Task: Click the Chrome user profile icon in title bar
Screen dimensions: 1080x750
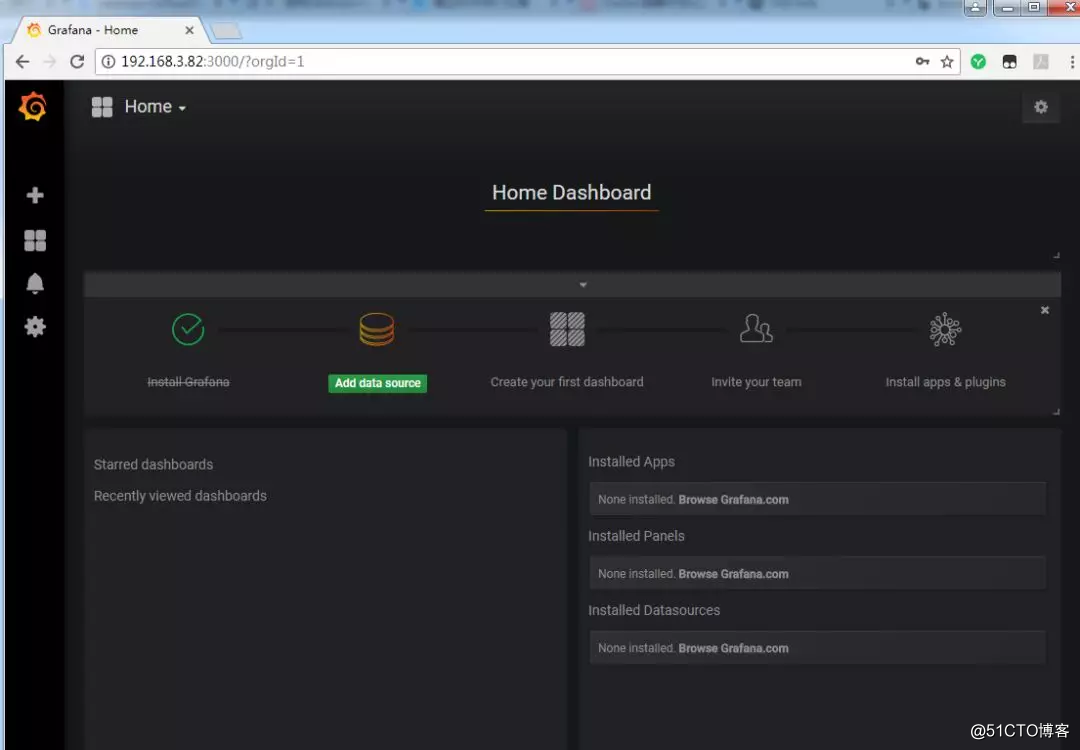Action: click(975, 8)
